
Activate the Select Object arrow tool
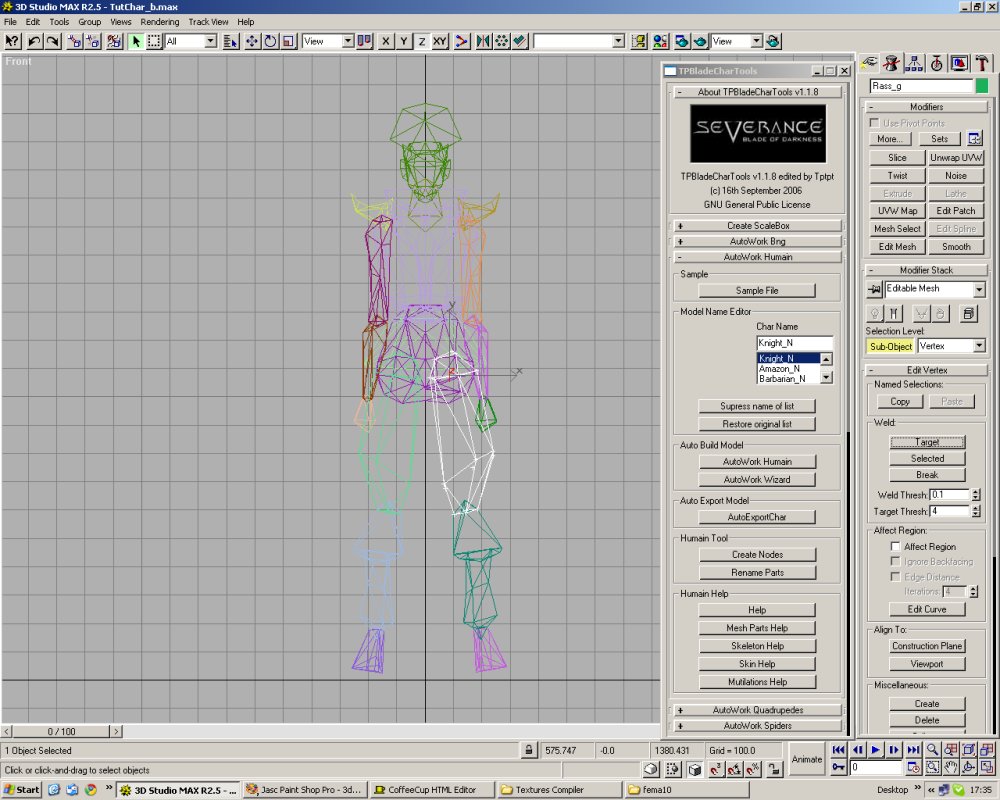click(135, 41)
